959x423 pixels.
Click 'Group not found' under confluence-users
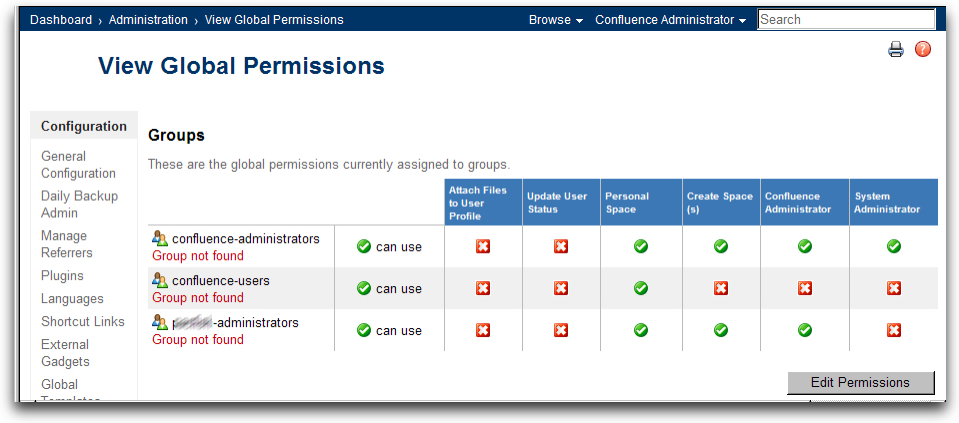pos(198,298)
